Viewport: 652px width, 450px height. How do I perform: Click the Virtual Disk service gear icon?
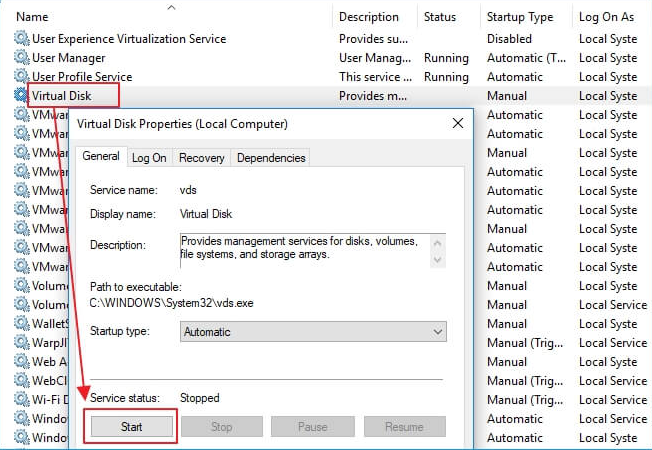[x=21, y=95]
